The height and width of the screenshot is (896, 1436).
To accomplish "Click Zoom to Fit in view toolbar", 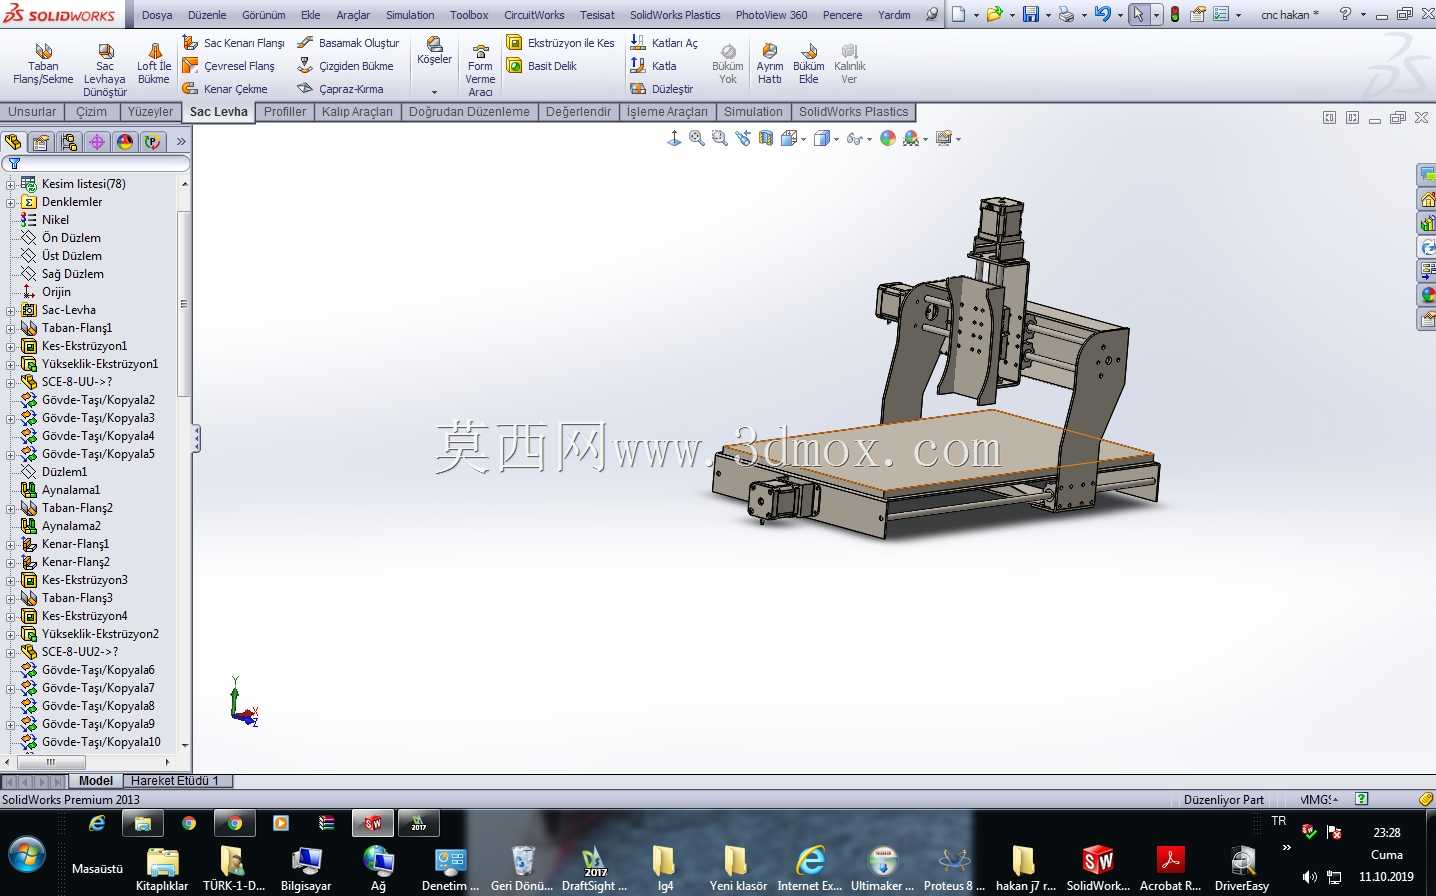I will [697, 139].
